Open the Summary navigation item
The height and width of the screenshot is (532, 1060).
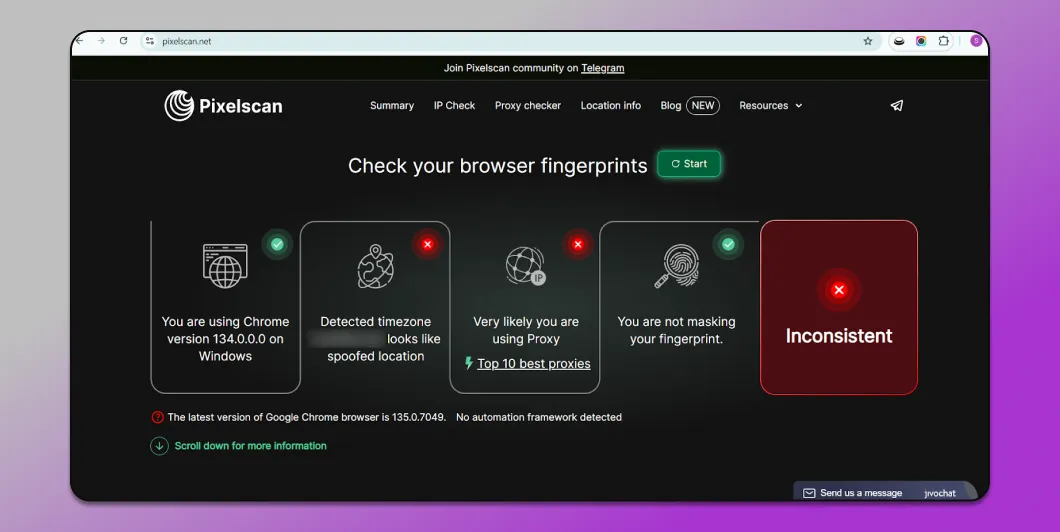tap(392, 106)
